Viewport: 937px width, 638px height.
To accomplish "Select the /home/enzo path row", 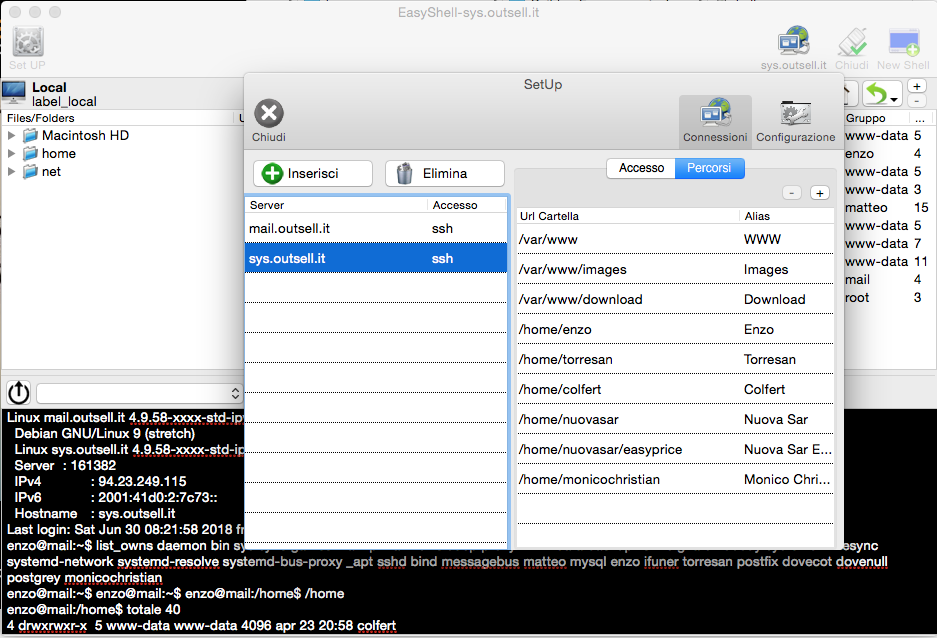I will [x=675, y=329].
